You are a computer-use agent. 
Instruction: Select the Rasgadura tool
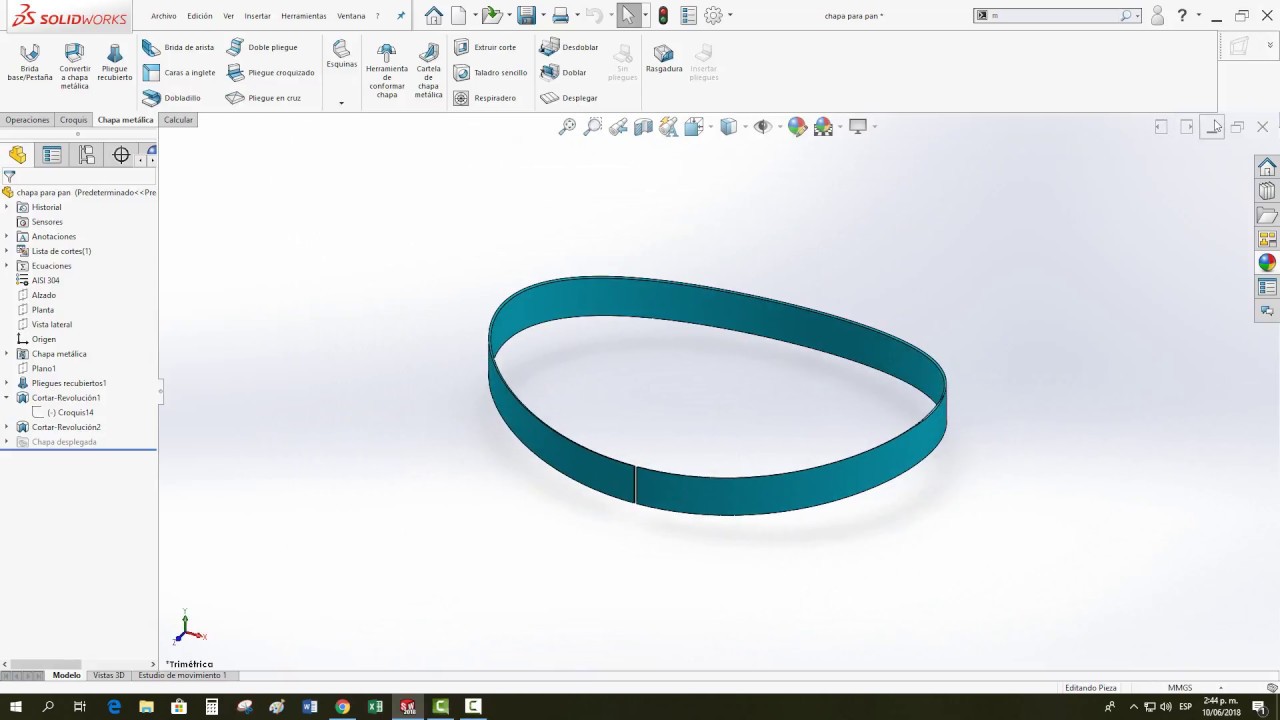tap(664, 58)
